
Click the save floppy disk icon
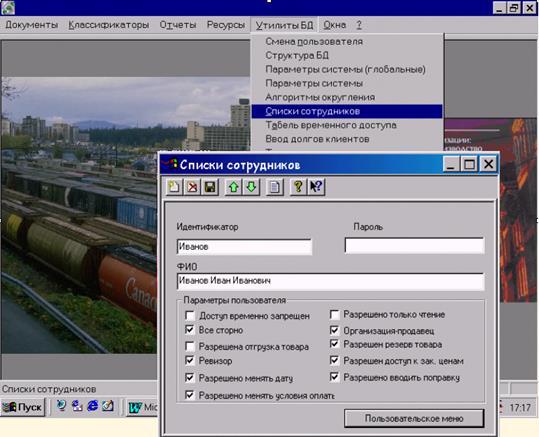210,187
